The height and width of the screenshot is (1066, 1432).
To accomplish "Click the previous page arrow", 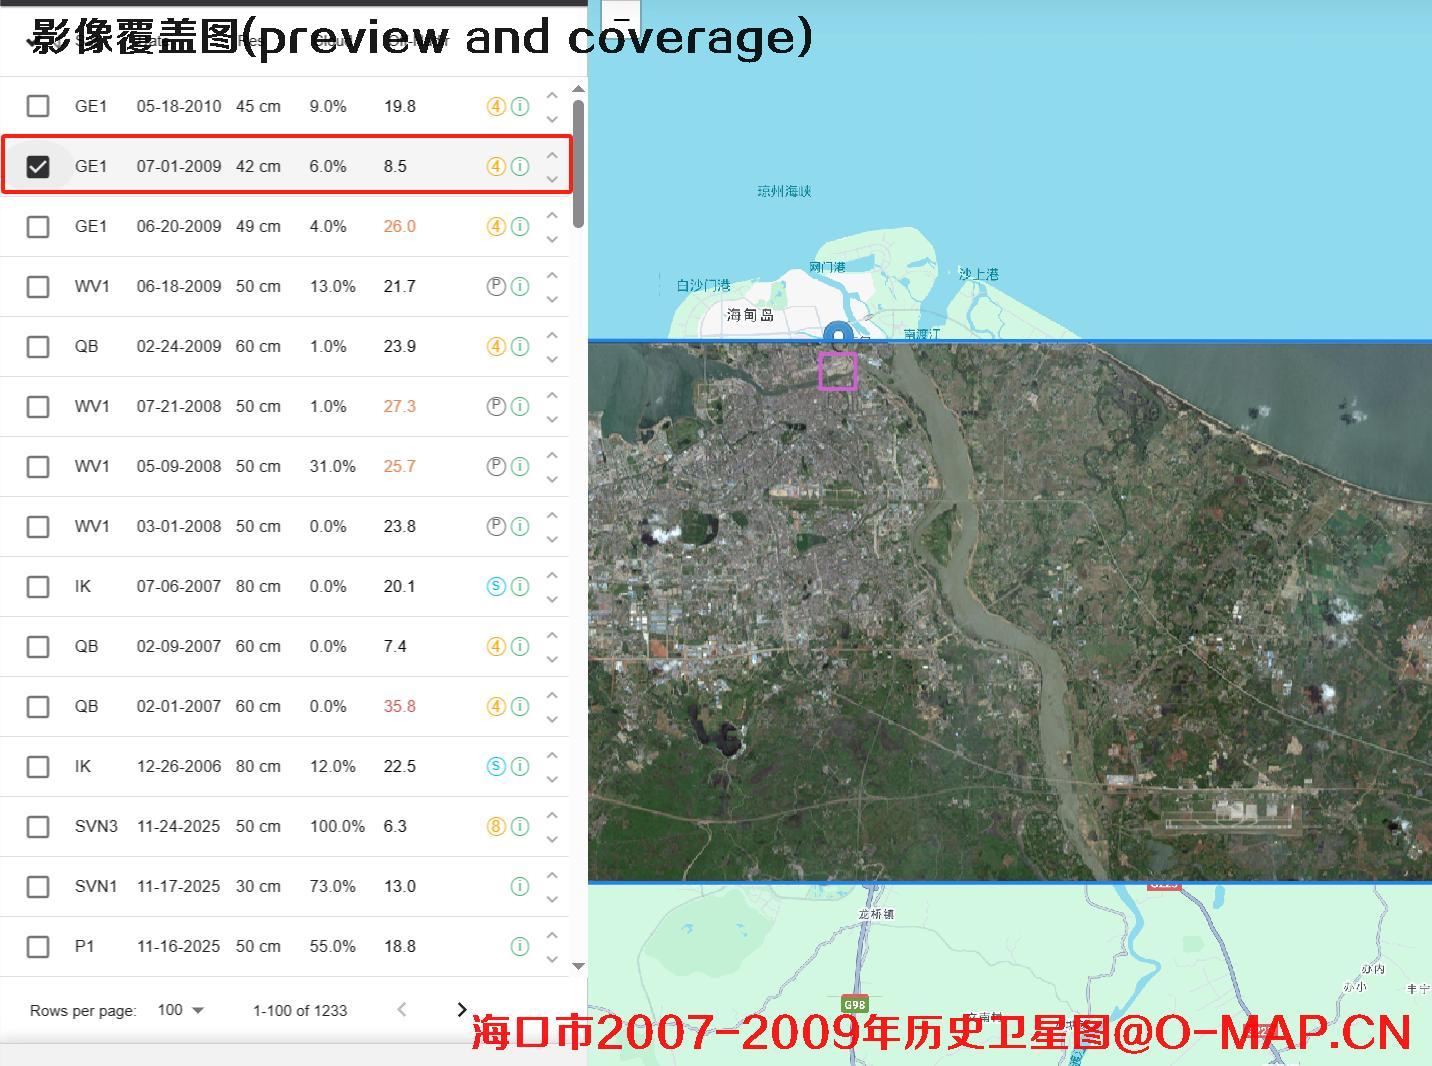I will tap(402, 1010).
